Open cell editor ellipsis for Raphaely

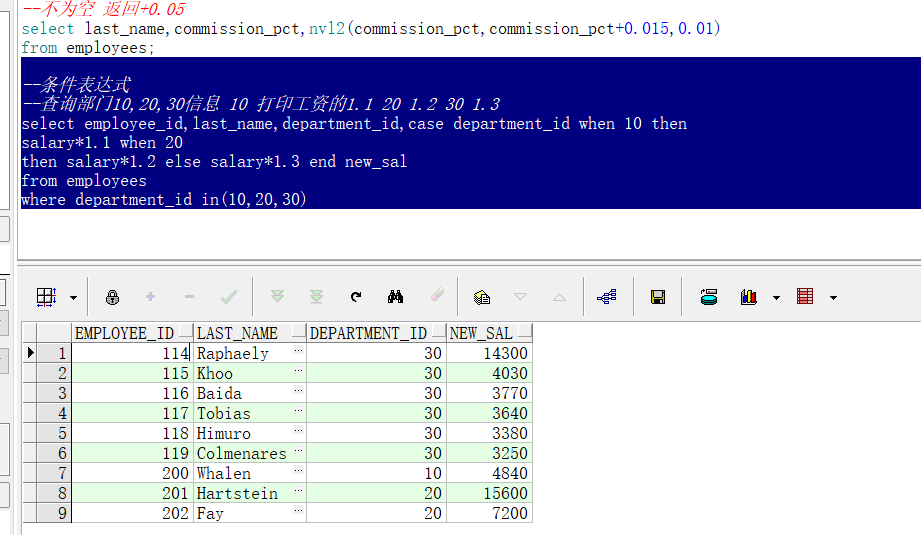[x=298, y=351]
